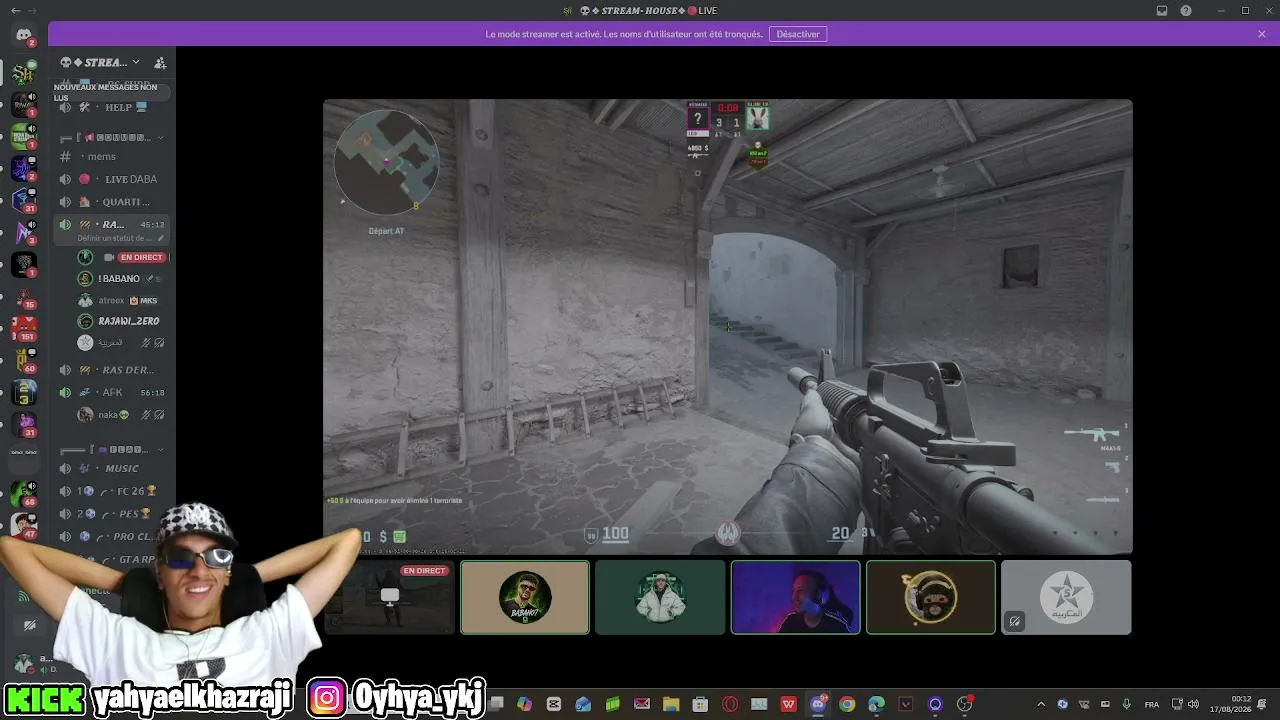Open the mems text channel
The width and height of the screenshot is (1280, 720).
coord(112,157)
